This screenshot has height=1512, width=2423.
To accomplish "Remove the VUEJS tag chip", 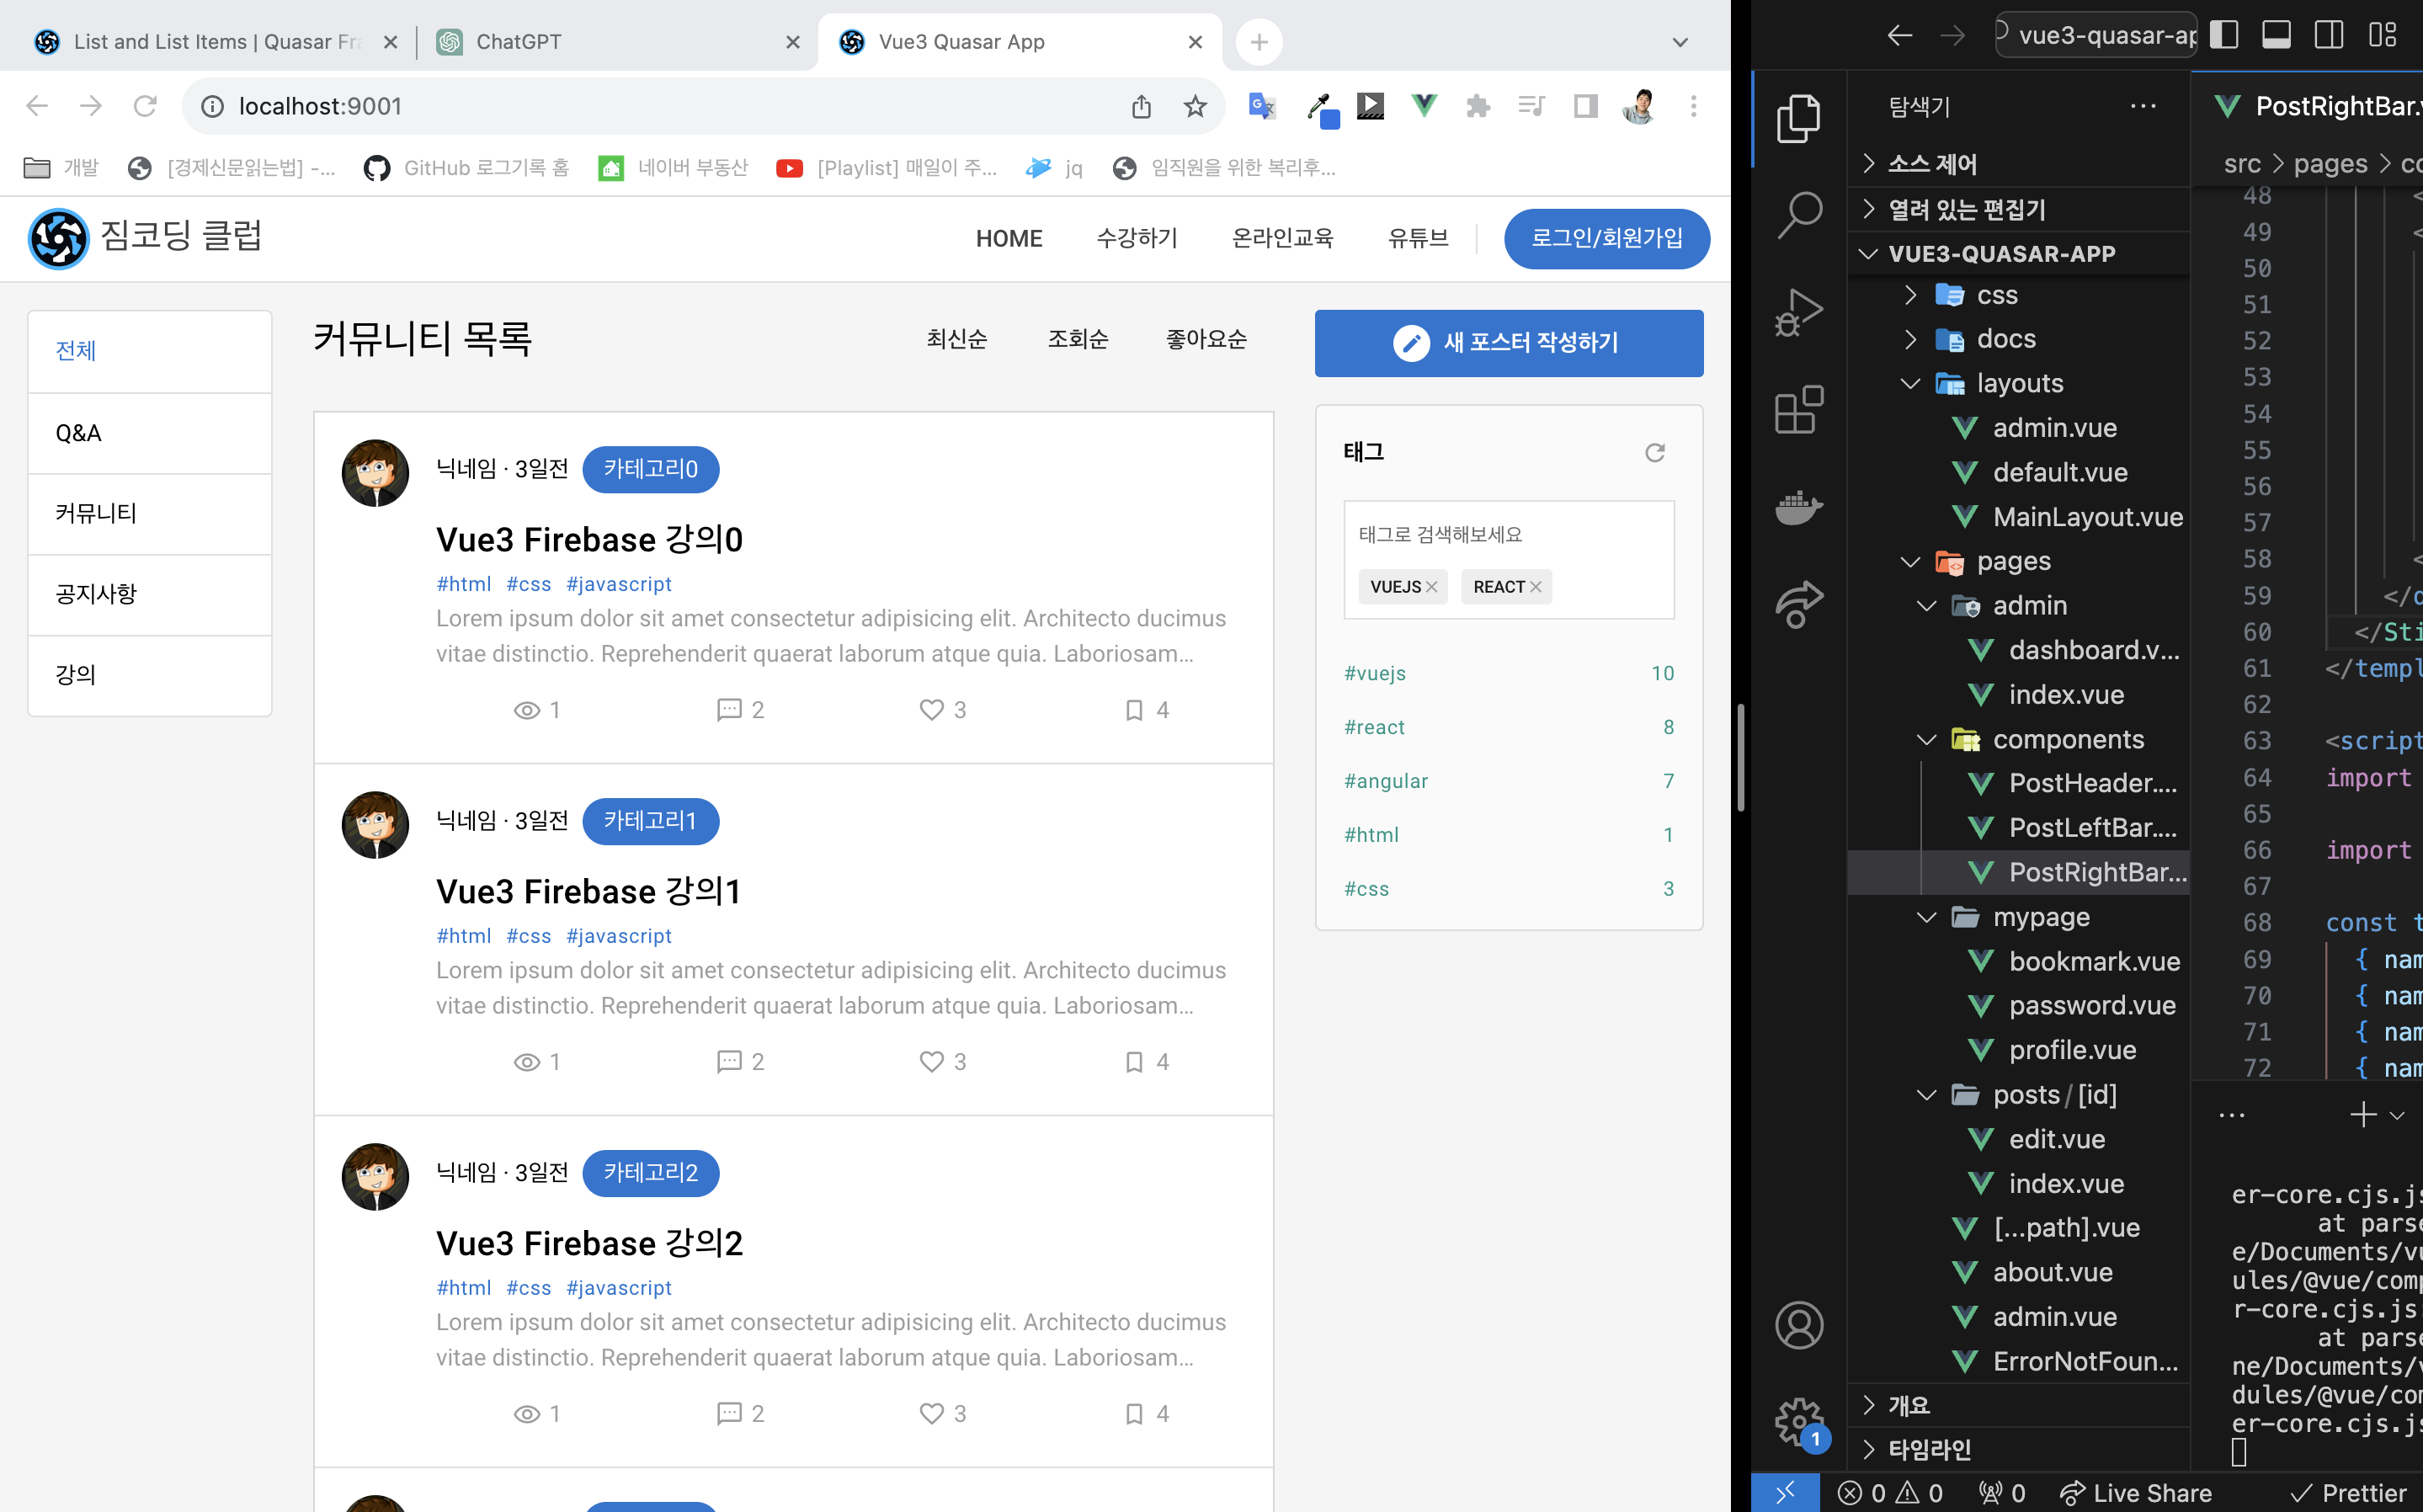I will click(x=1431, y=587).
